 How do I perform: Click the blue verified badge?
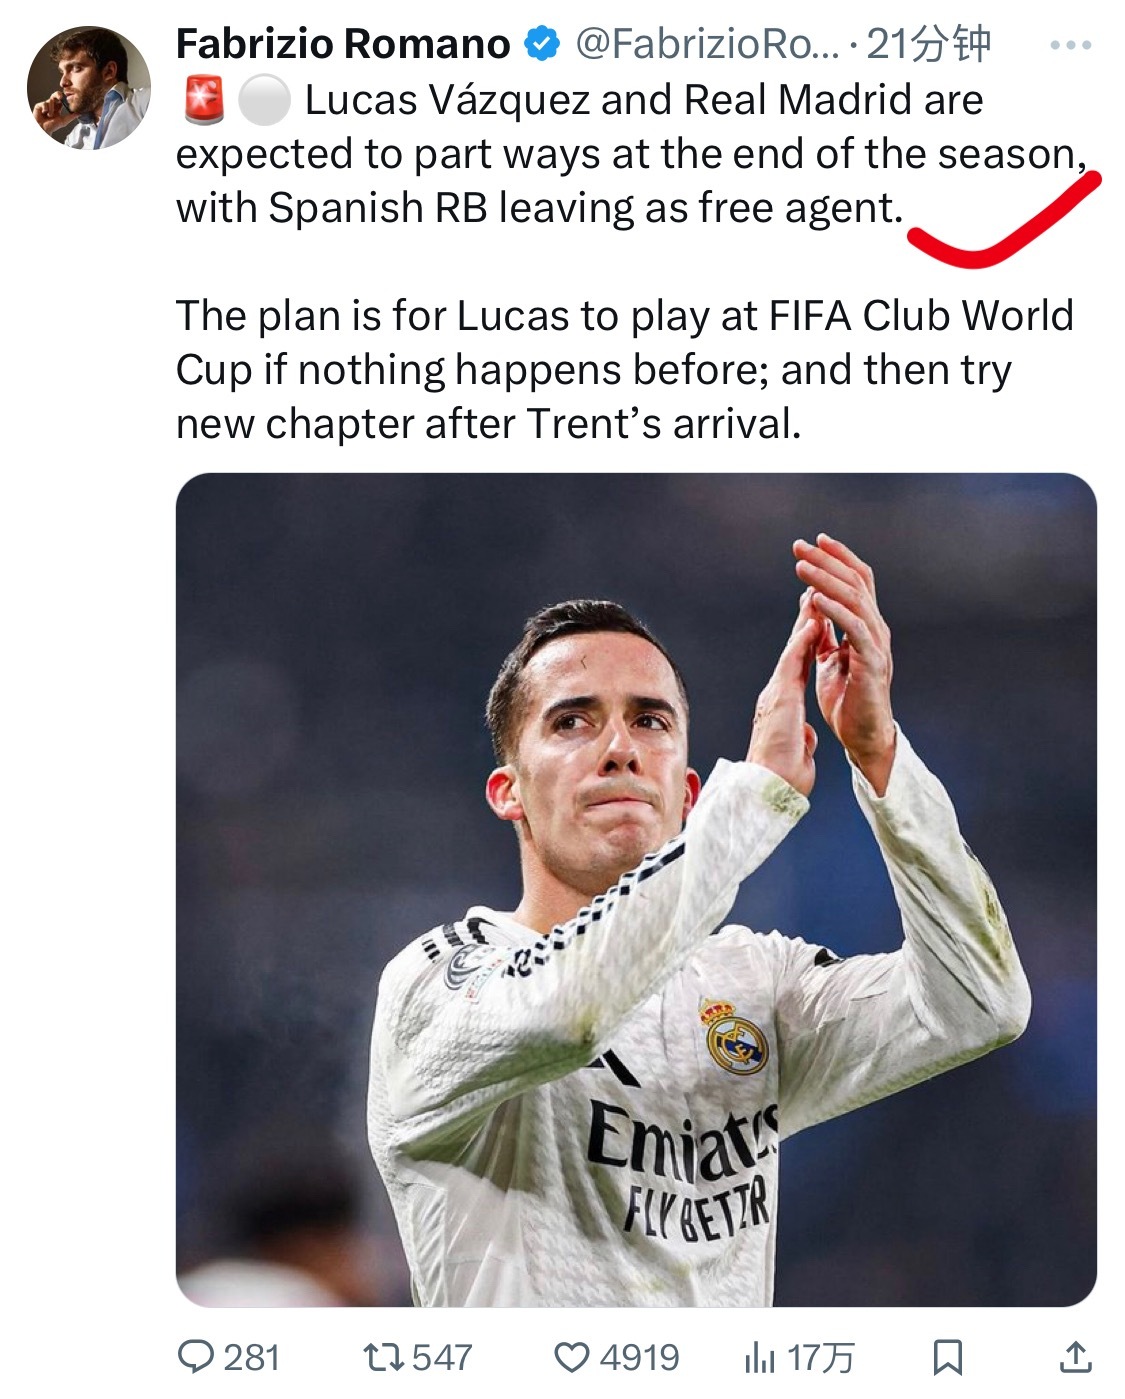543,44
